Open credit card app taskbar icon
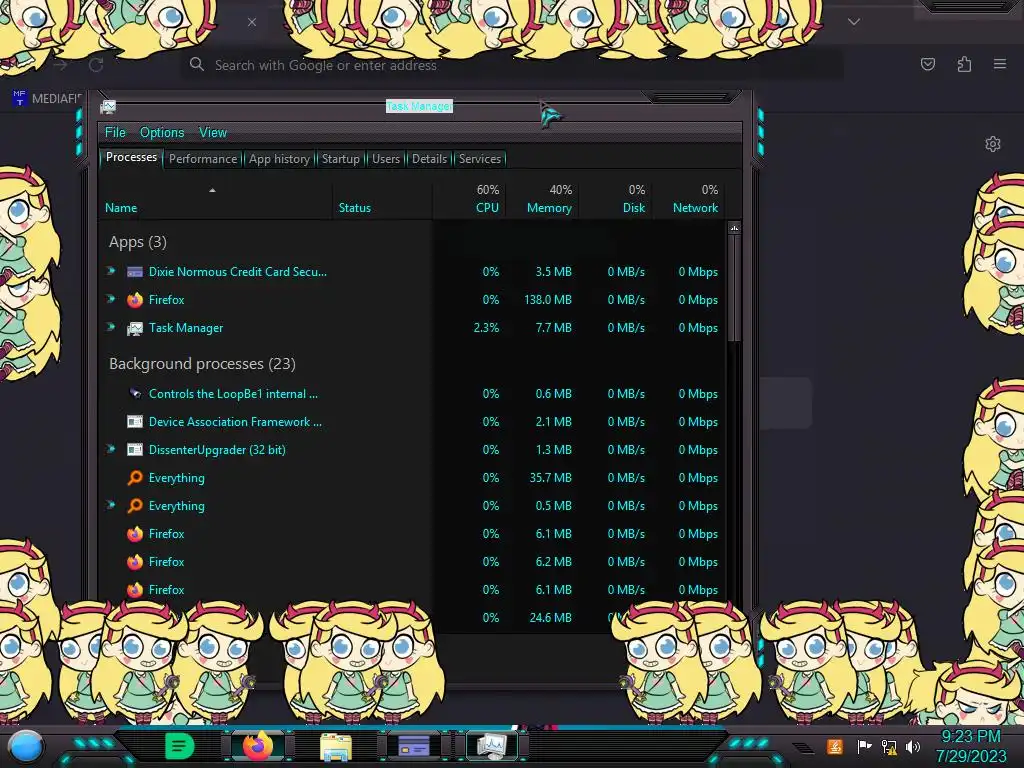 413,746
